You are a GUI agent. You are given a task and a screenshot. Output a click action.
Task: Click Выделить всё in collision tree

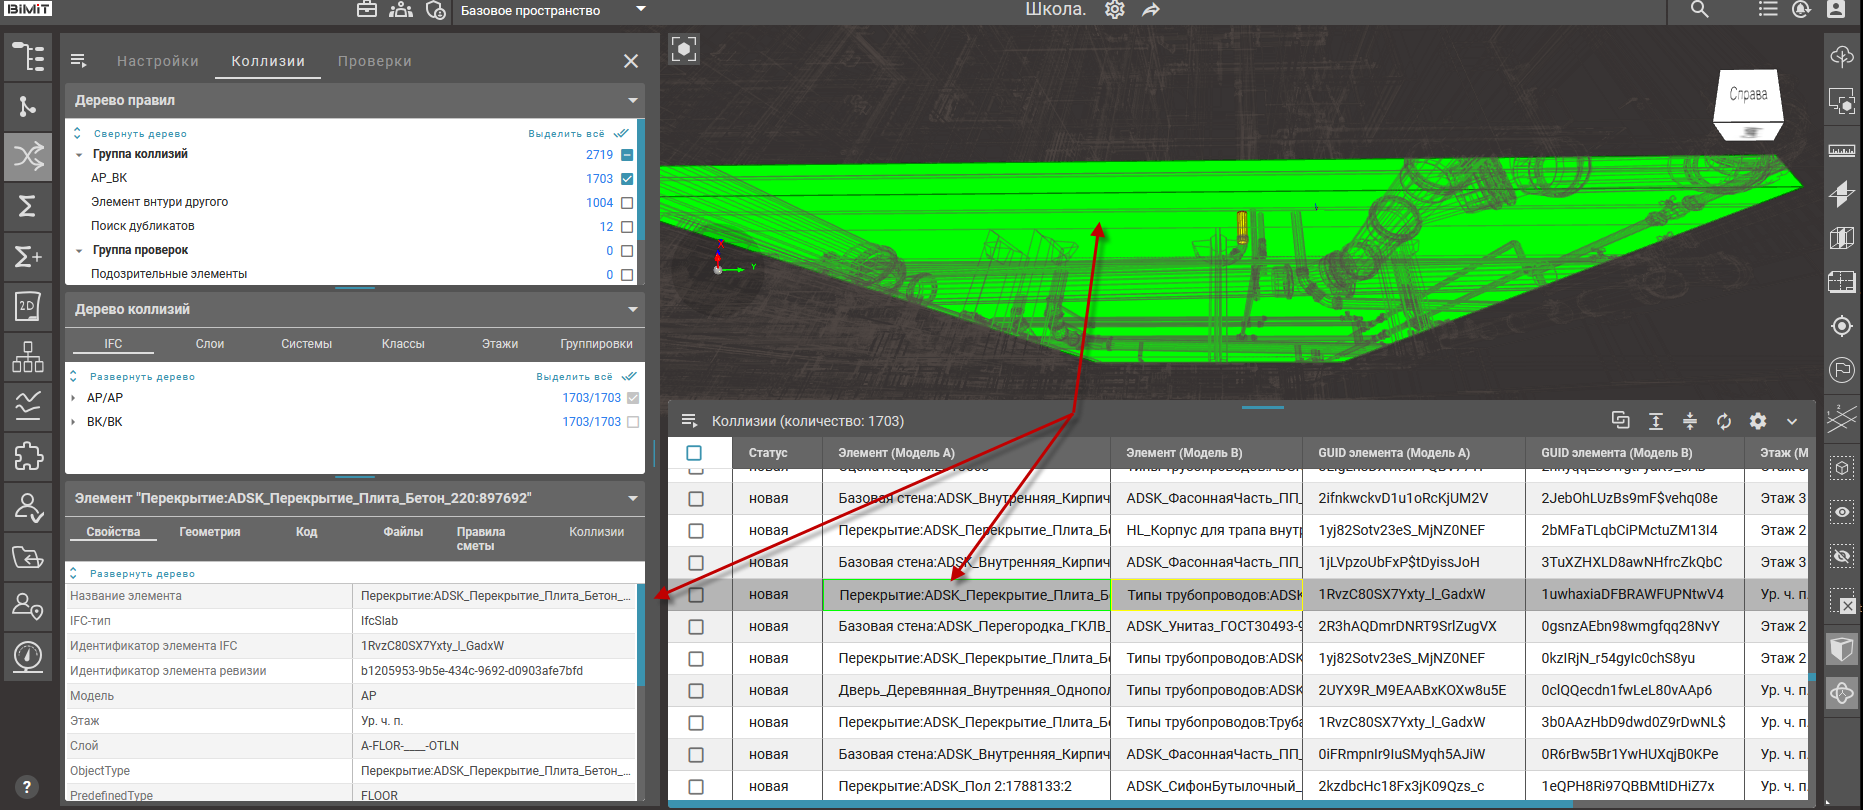click(x=574, y=377)
